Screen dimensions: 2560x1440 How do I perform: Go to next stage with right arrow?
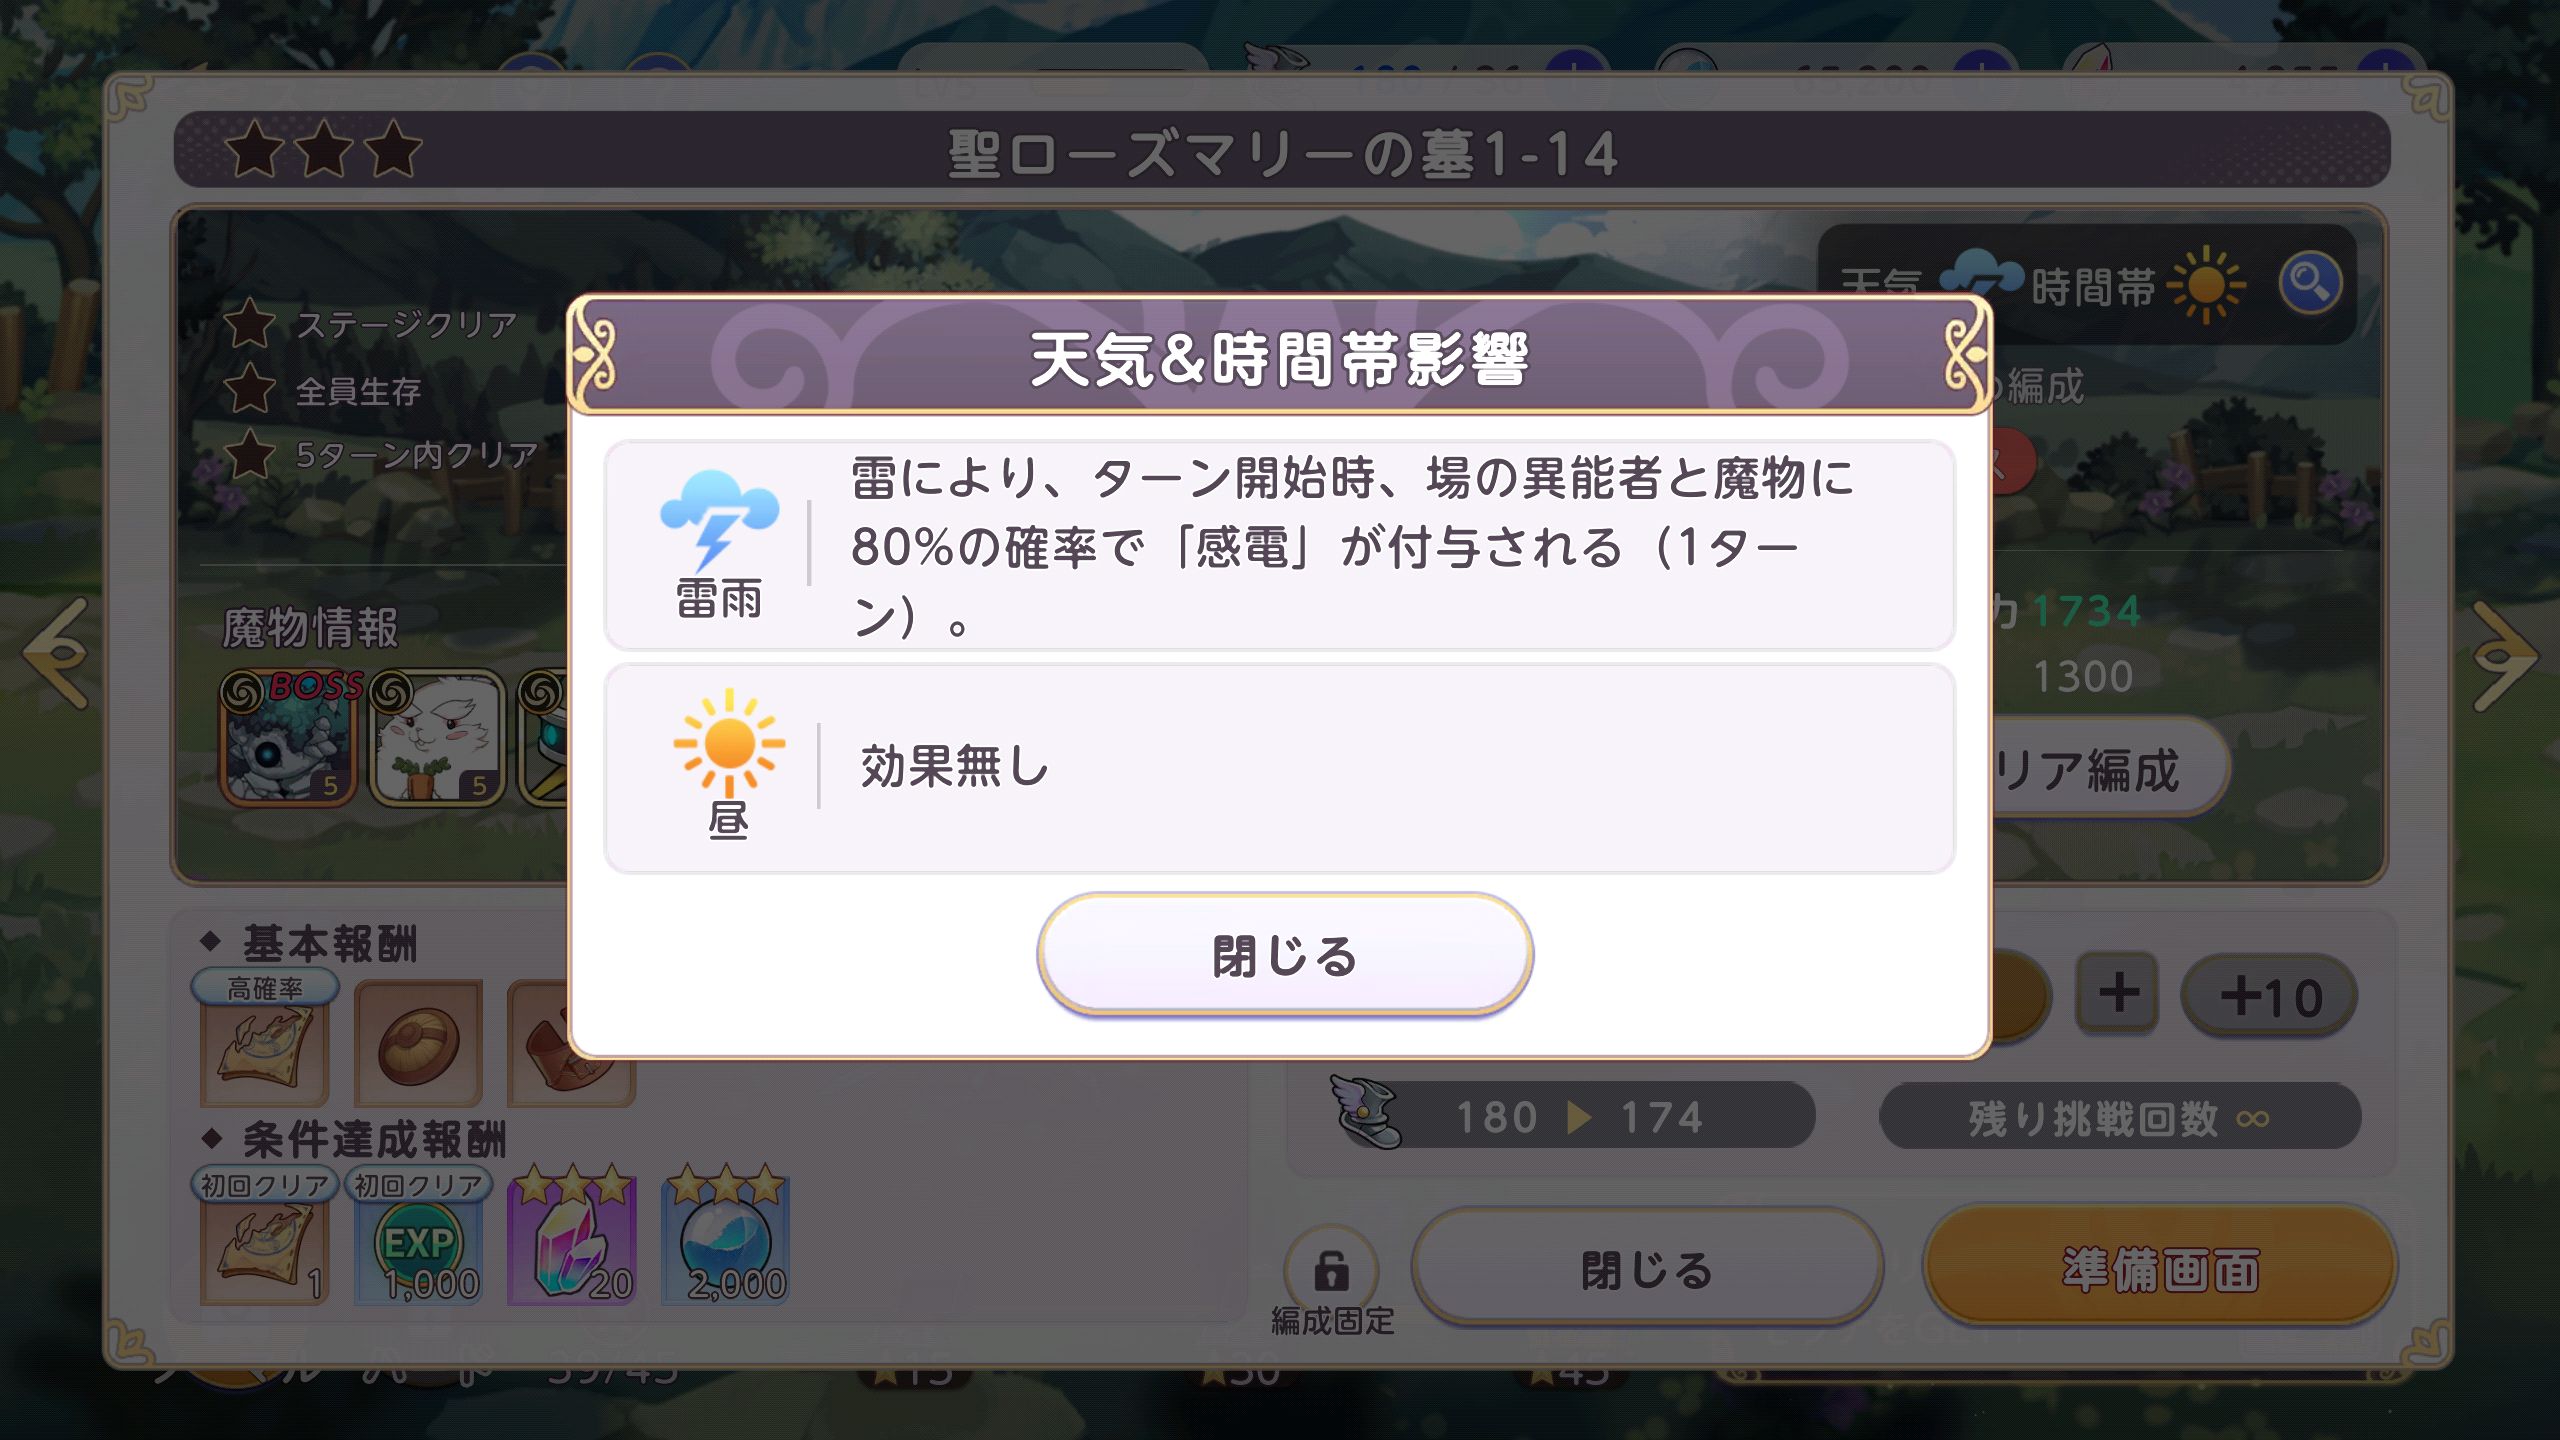click(2503, 656)
